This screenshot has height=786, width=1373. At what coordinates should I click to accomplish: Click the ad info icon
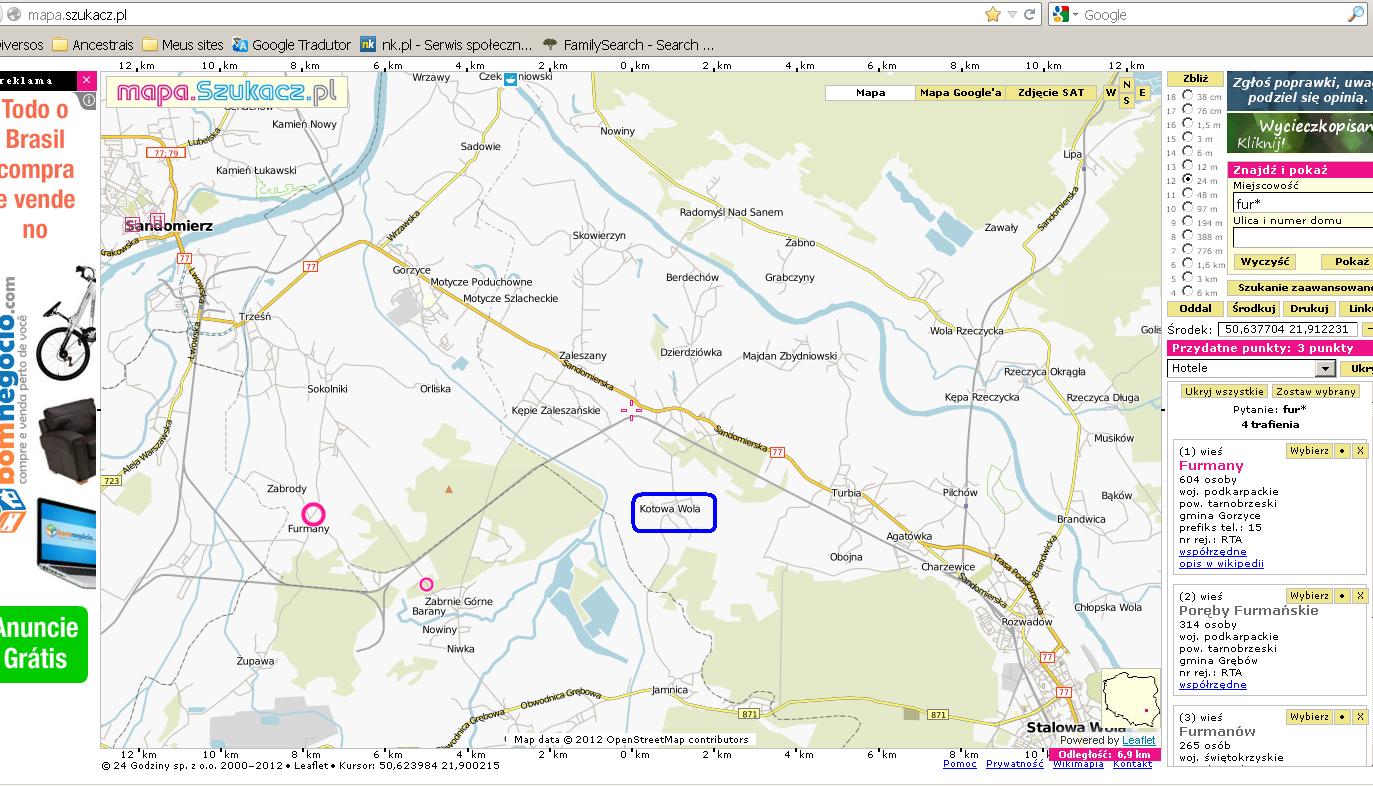coord(88,100)
